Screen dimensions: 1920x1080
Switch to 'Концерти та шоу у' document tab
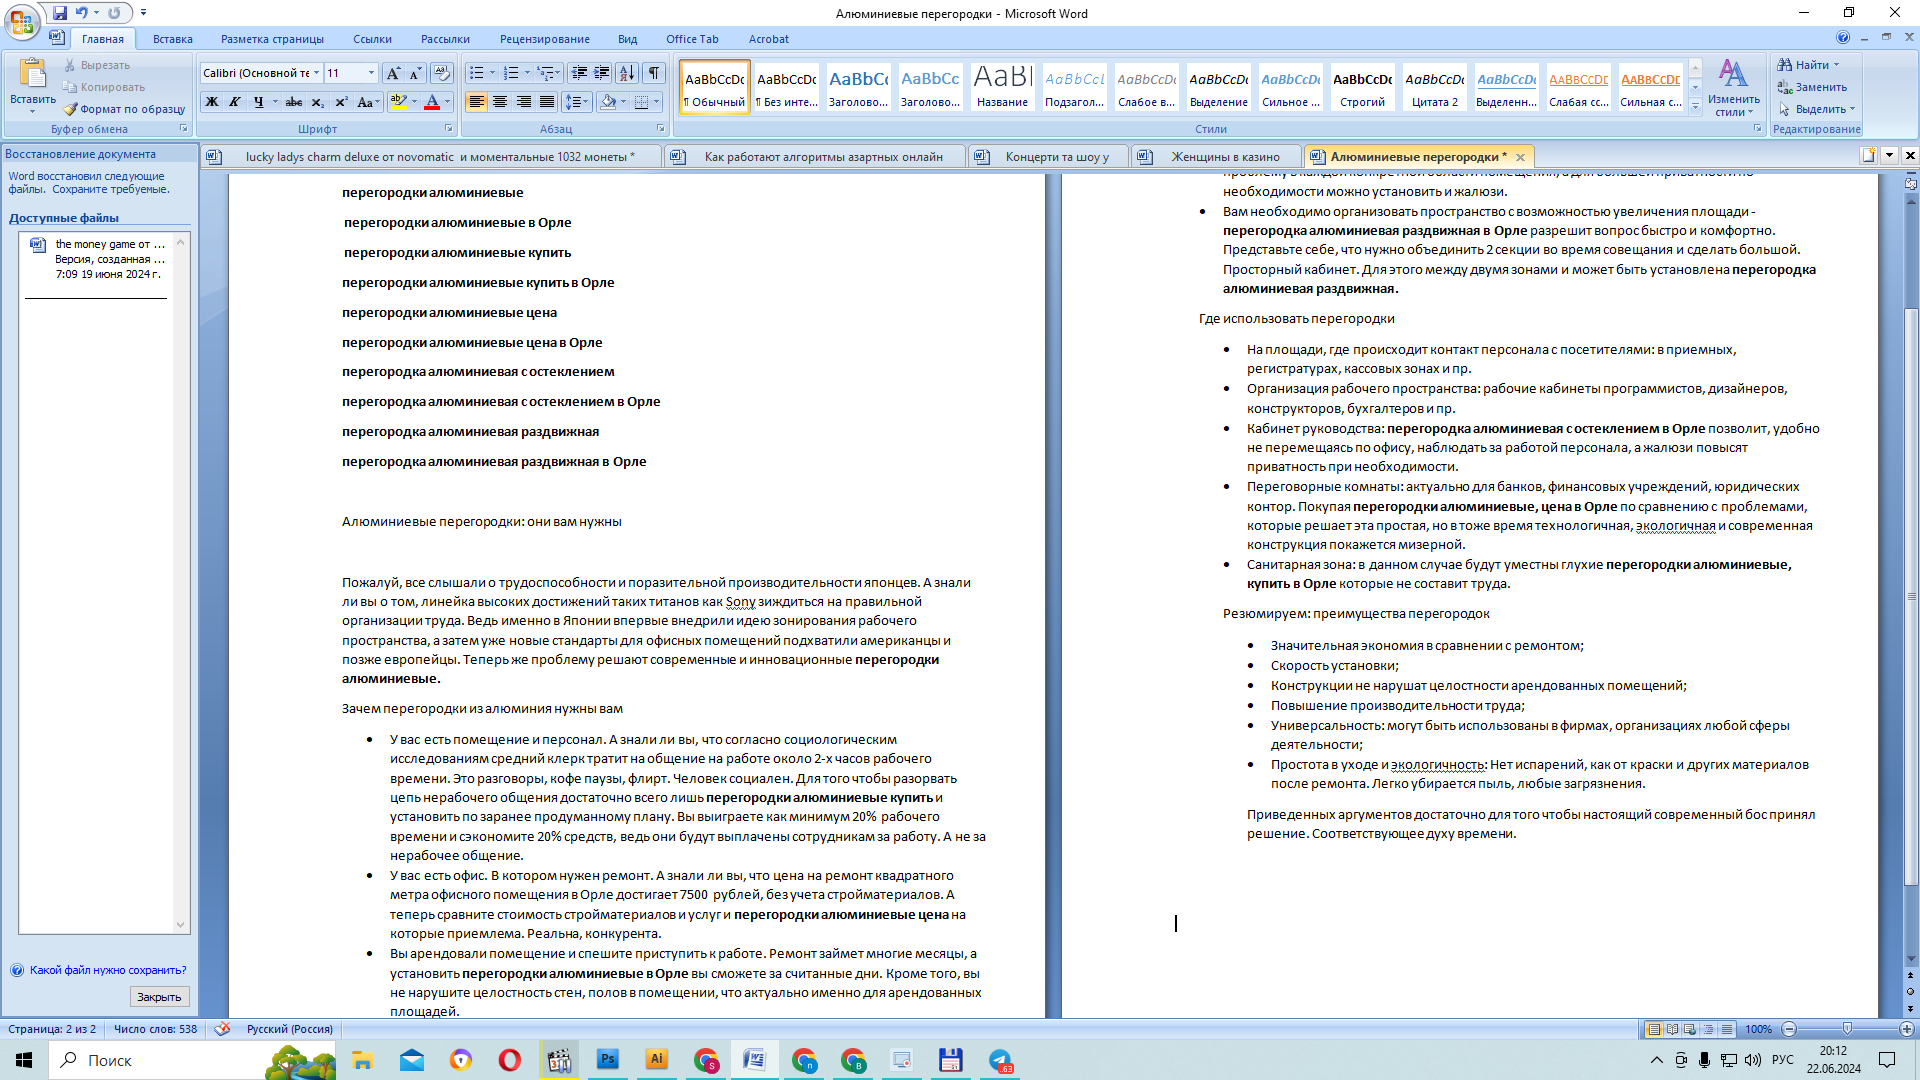point(1048,157)
